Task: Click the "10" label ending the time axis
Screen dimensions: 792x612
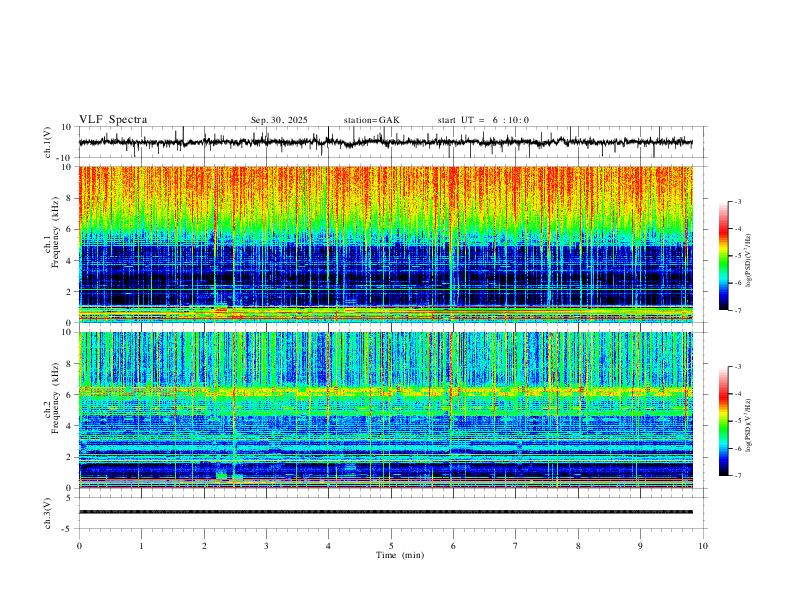Action: coord(703,546)
